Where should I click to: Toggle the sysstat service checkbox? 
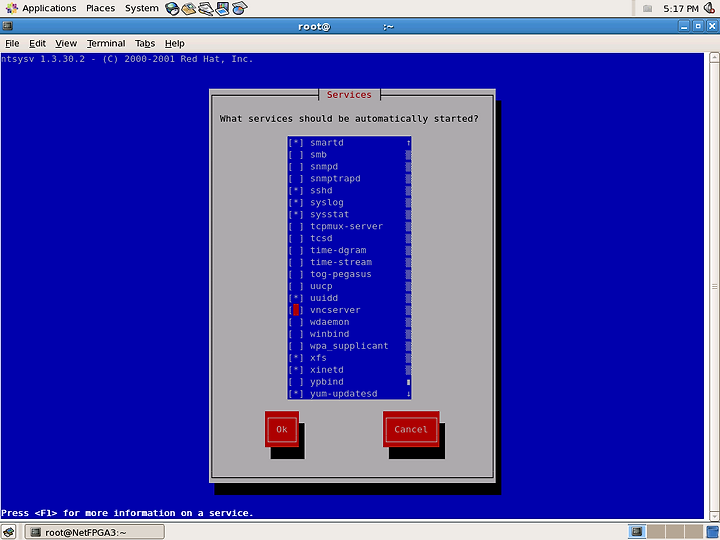tap(296, 214)
